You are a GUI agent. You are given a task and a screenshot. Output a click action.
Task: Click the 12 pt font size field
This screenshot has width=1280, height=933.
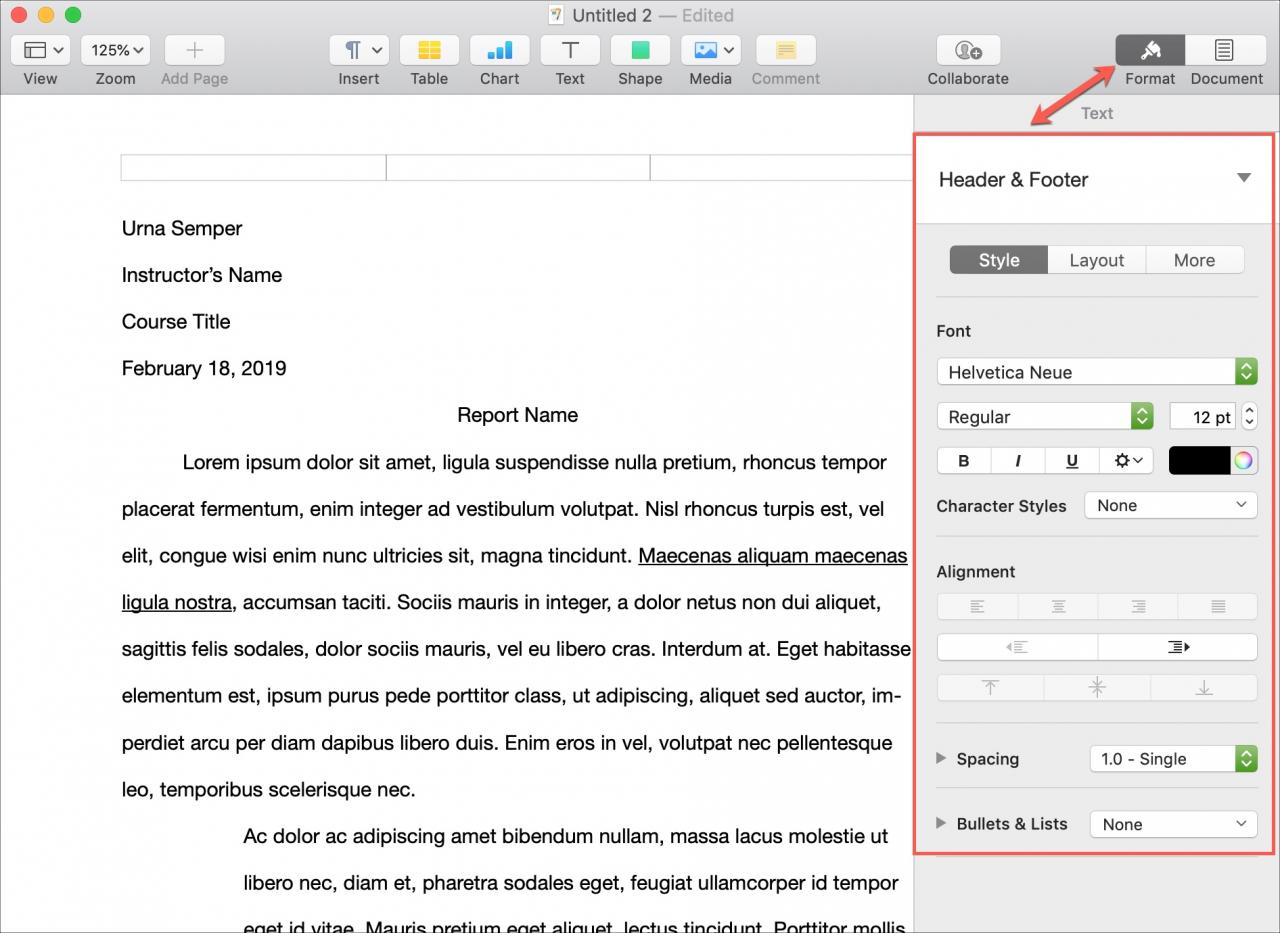[x=1203, y=417]
